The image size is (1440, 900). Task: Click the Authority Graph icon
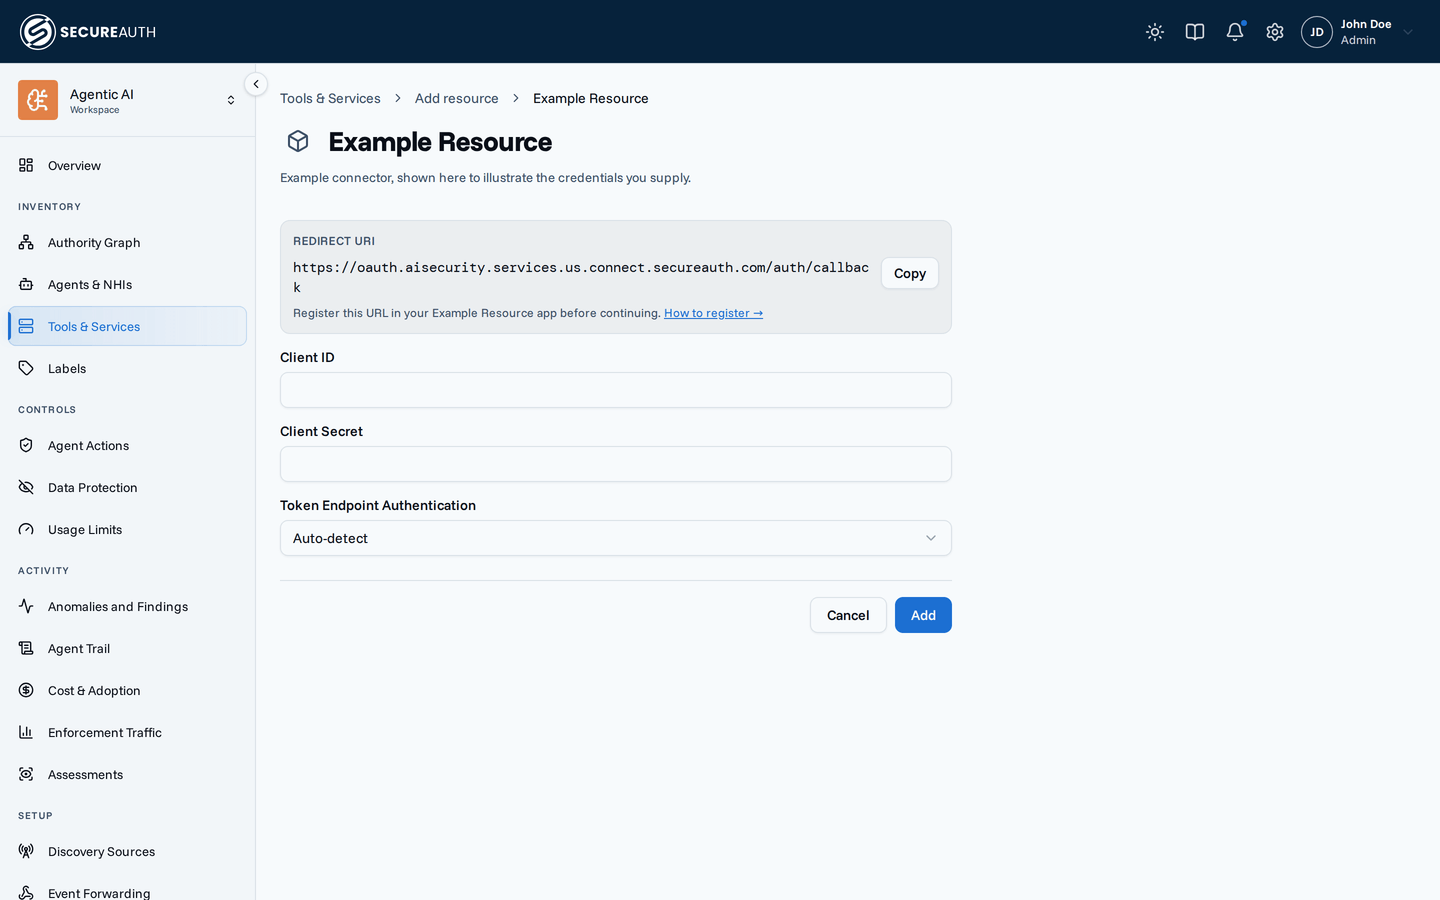[x=26, y=242]
